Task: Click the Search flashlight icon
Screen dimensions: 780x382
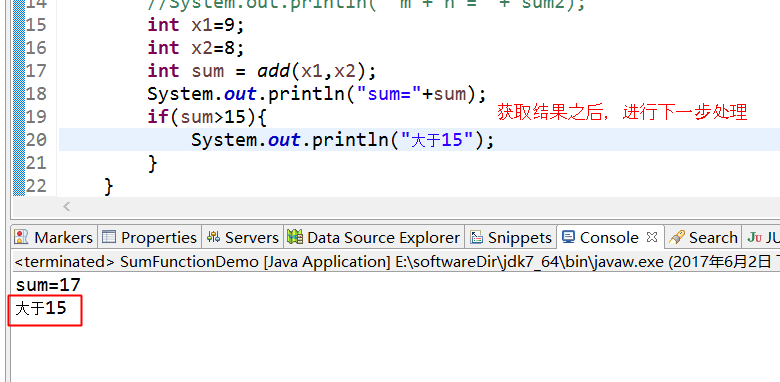Action: pos(677,237)
